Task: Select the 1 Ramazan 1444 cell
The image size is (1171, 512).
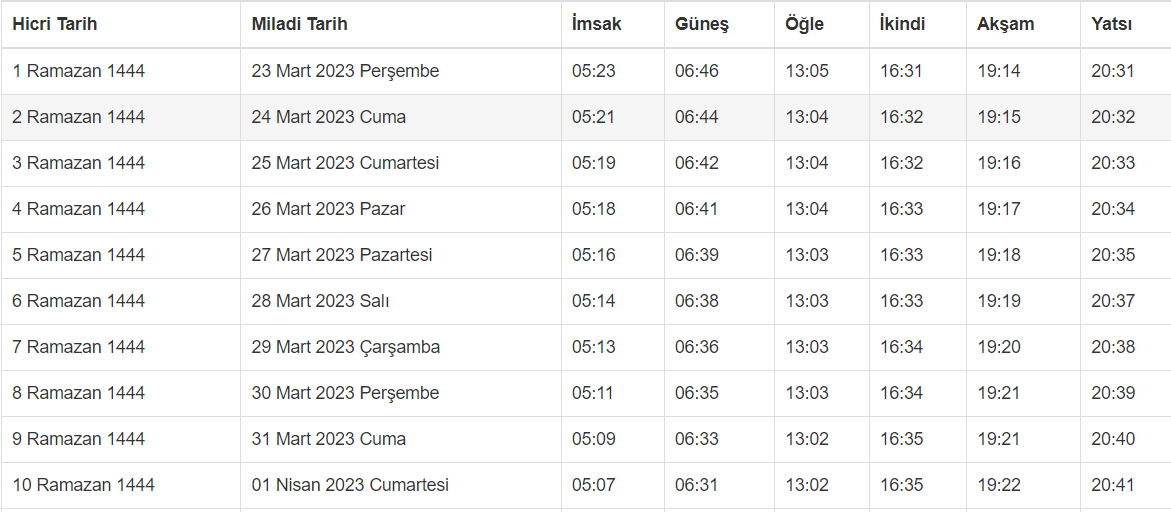Action: pyautogui.click(x=79, y=71)
